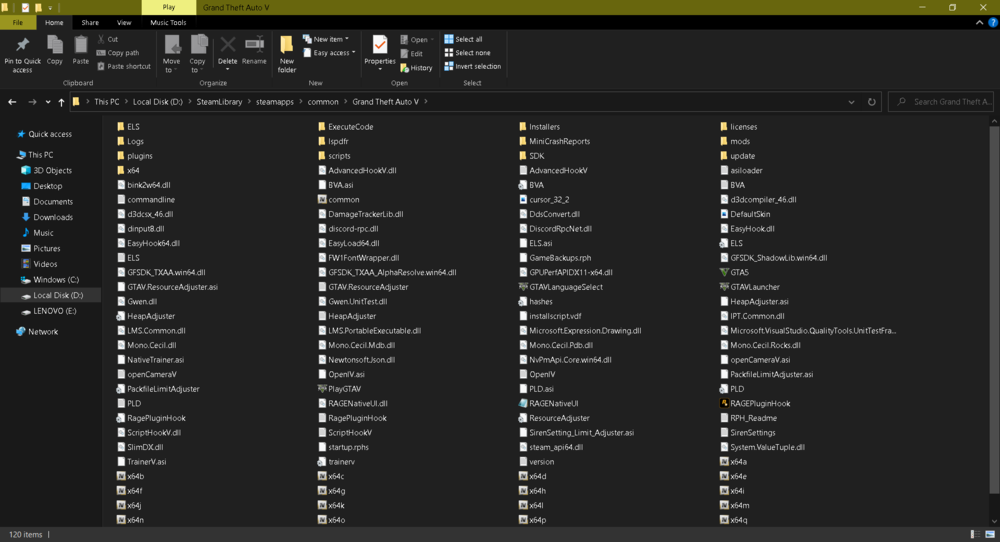Select the RAGEPluginHook executable file
The image size is (1000, 542).
click(755, 404)
